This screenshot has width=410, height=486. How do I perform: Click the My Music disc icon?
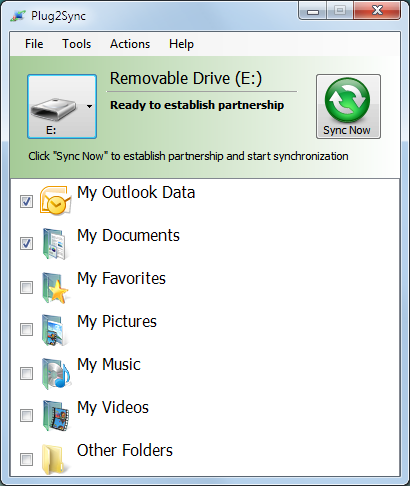(x=56, y=373)
